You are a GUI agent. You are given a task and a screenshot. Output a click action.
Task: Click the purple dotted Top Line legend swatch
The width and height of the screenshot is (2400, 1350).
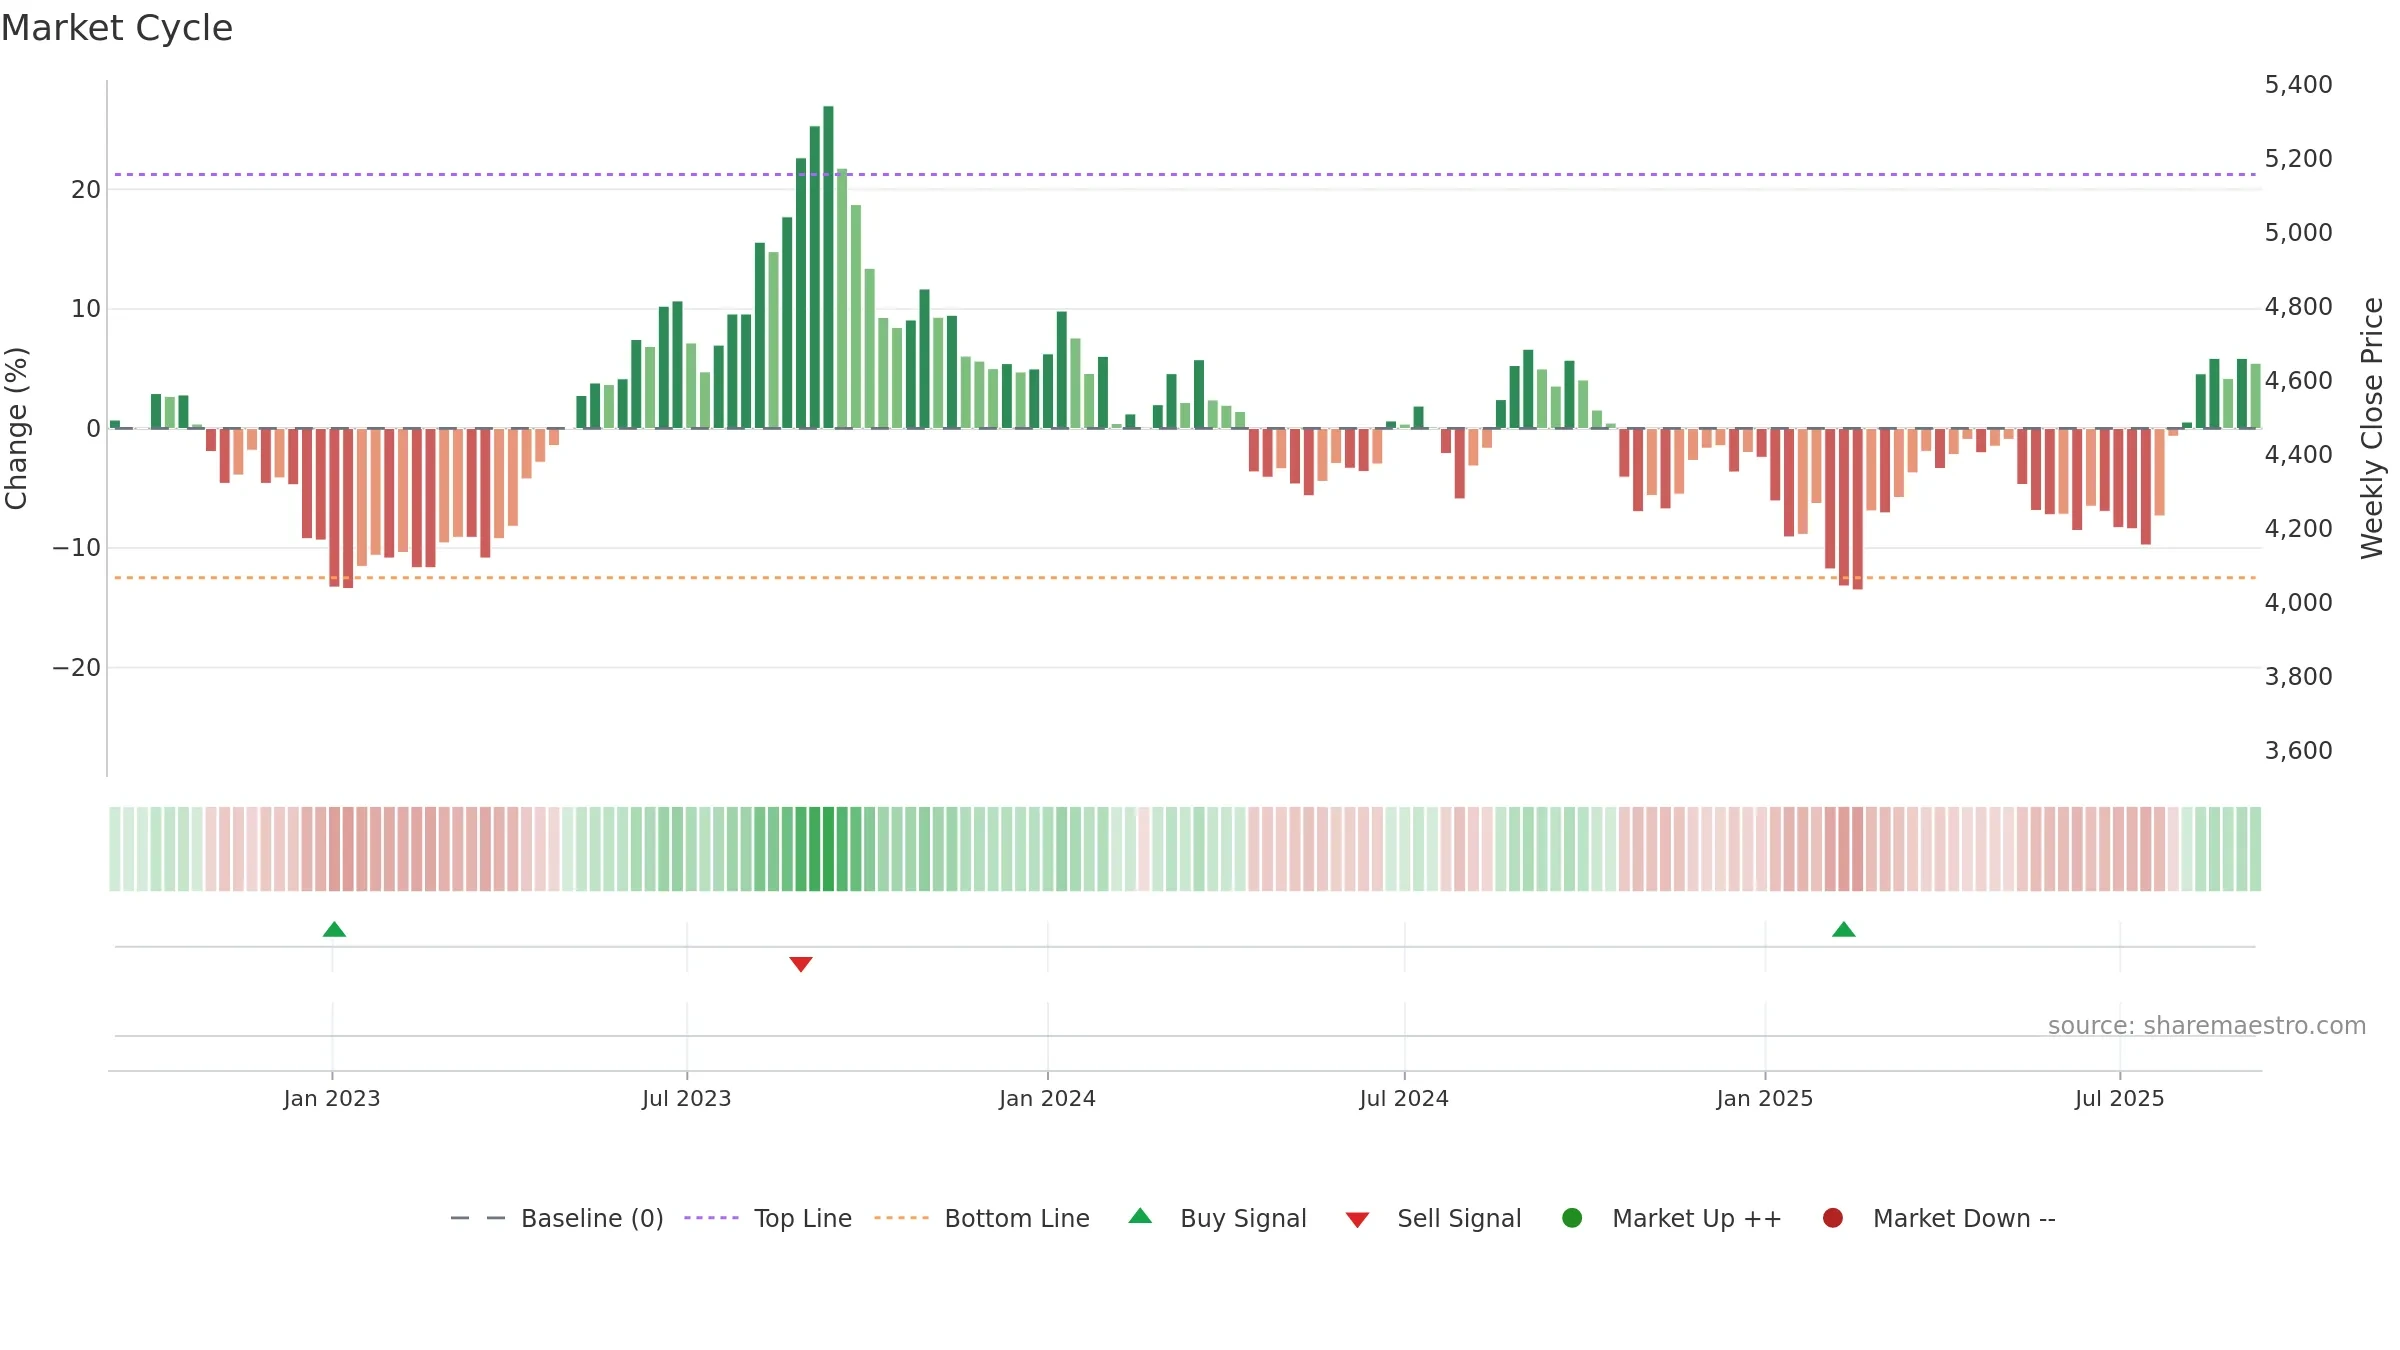[711, 1218]
